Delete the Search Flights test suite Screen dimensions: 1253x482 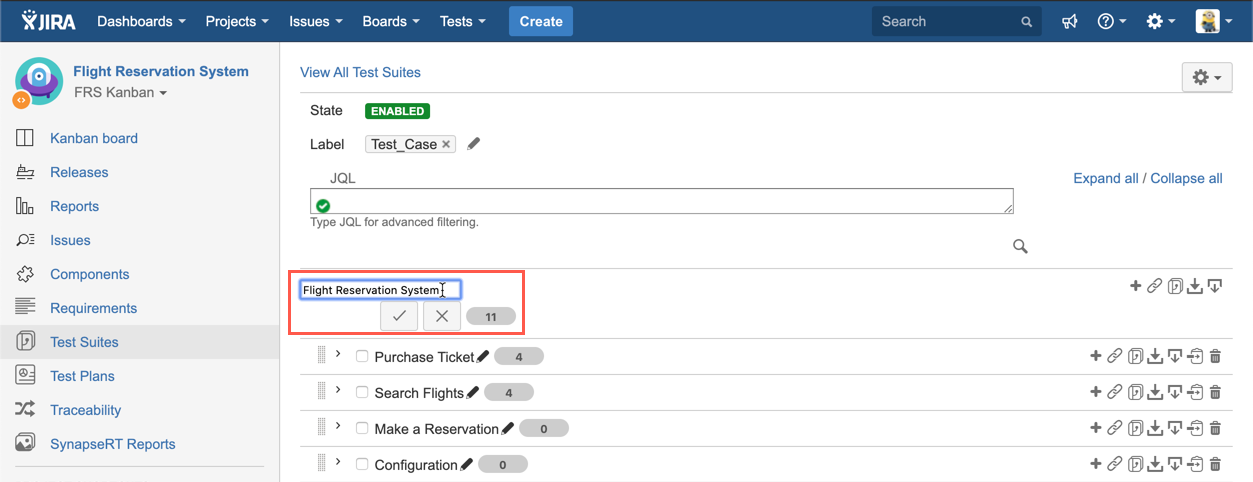1215,392
